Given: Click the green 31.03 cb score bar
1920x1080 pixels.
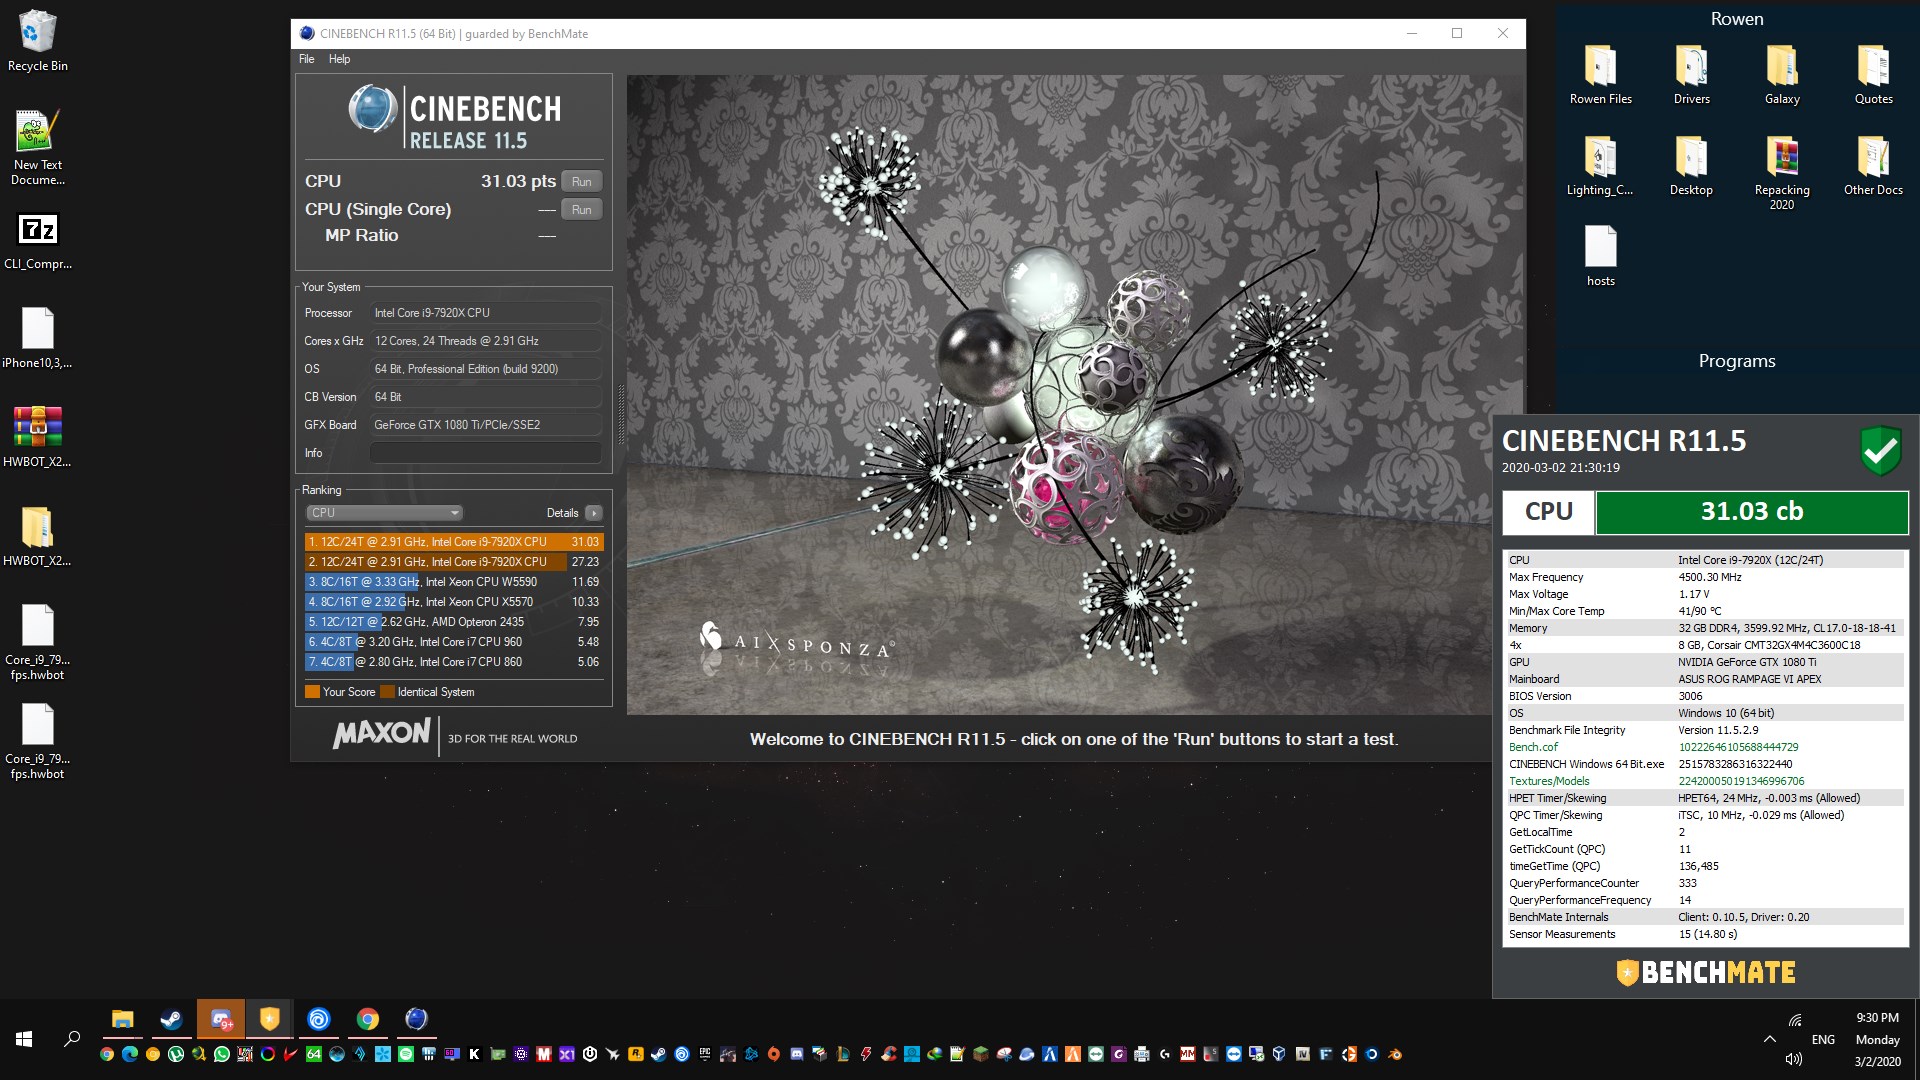Looking at the screenshot, I should [1752, 512].
